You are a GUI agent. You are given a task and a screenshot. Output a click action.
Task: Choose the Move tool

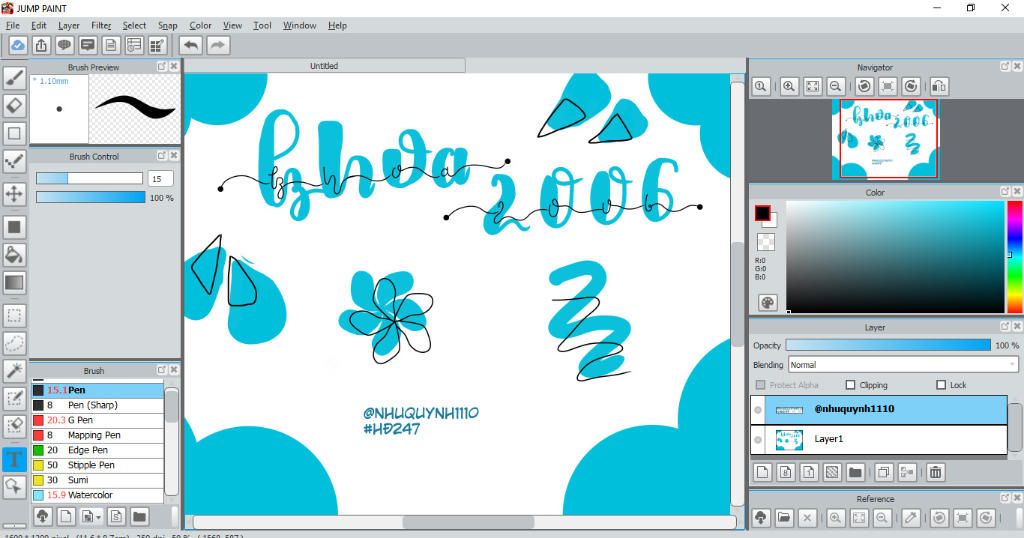tap(14, 193)
